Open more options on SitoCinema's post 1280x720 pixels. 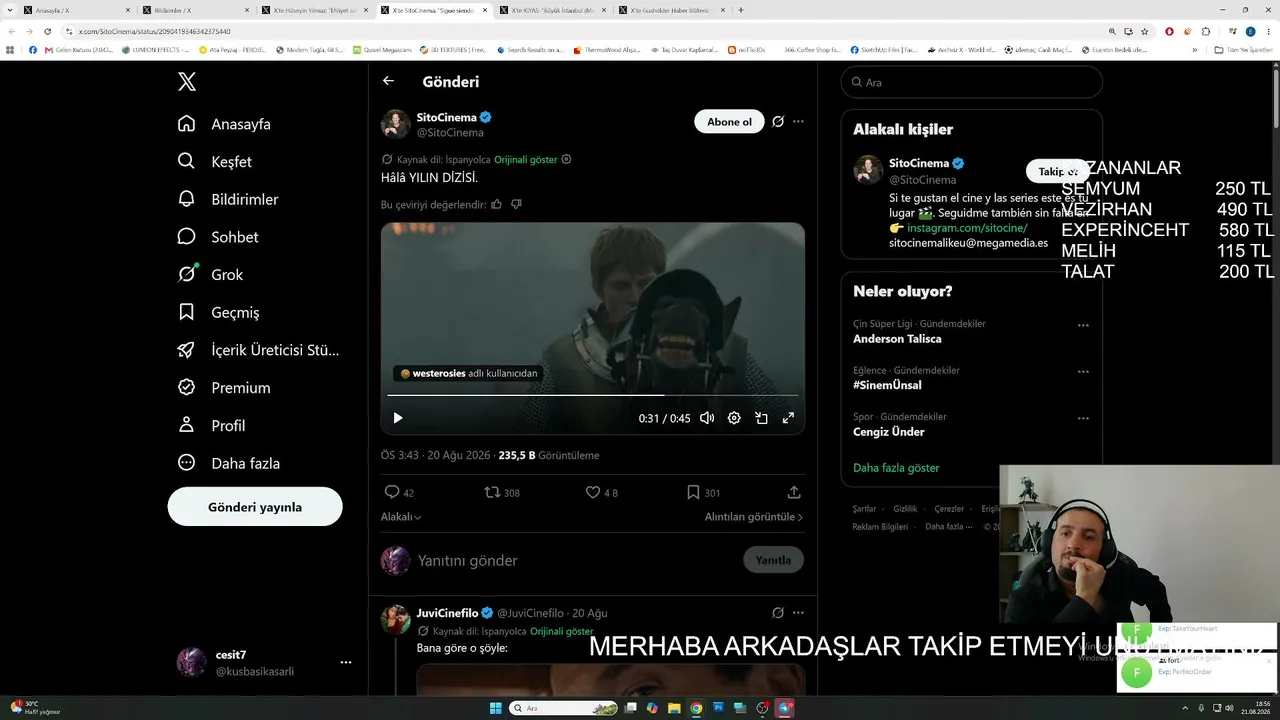[798, 122]
